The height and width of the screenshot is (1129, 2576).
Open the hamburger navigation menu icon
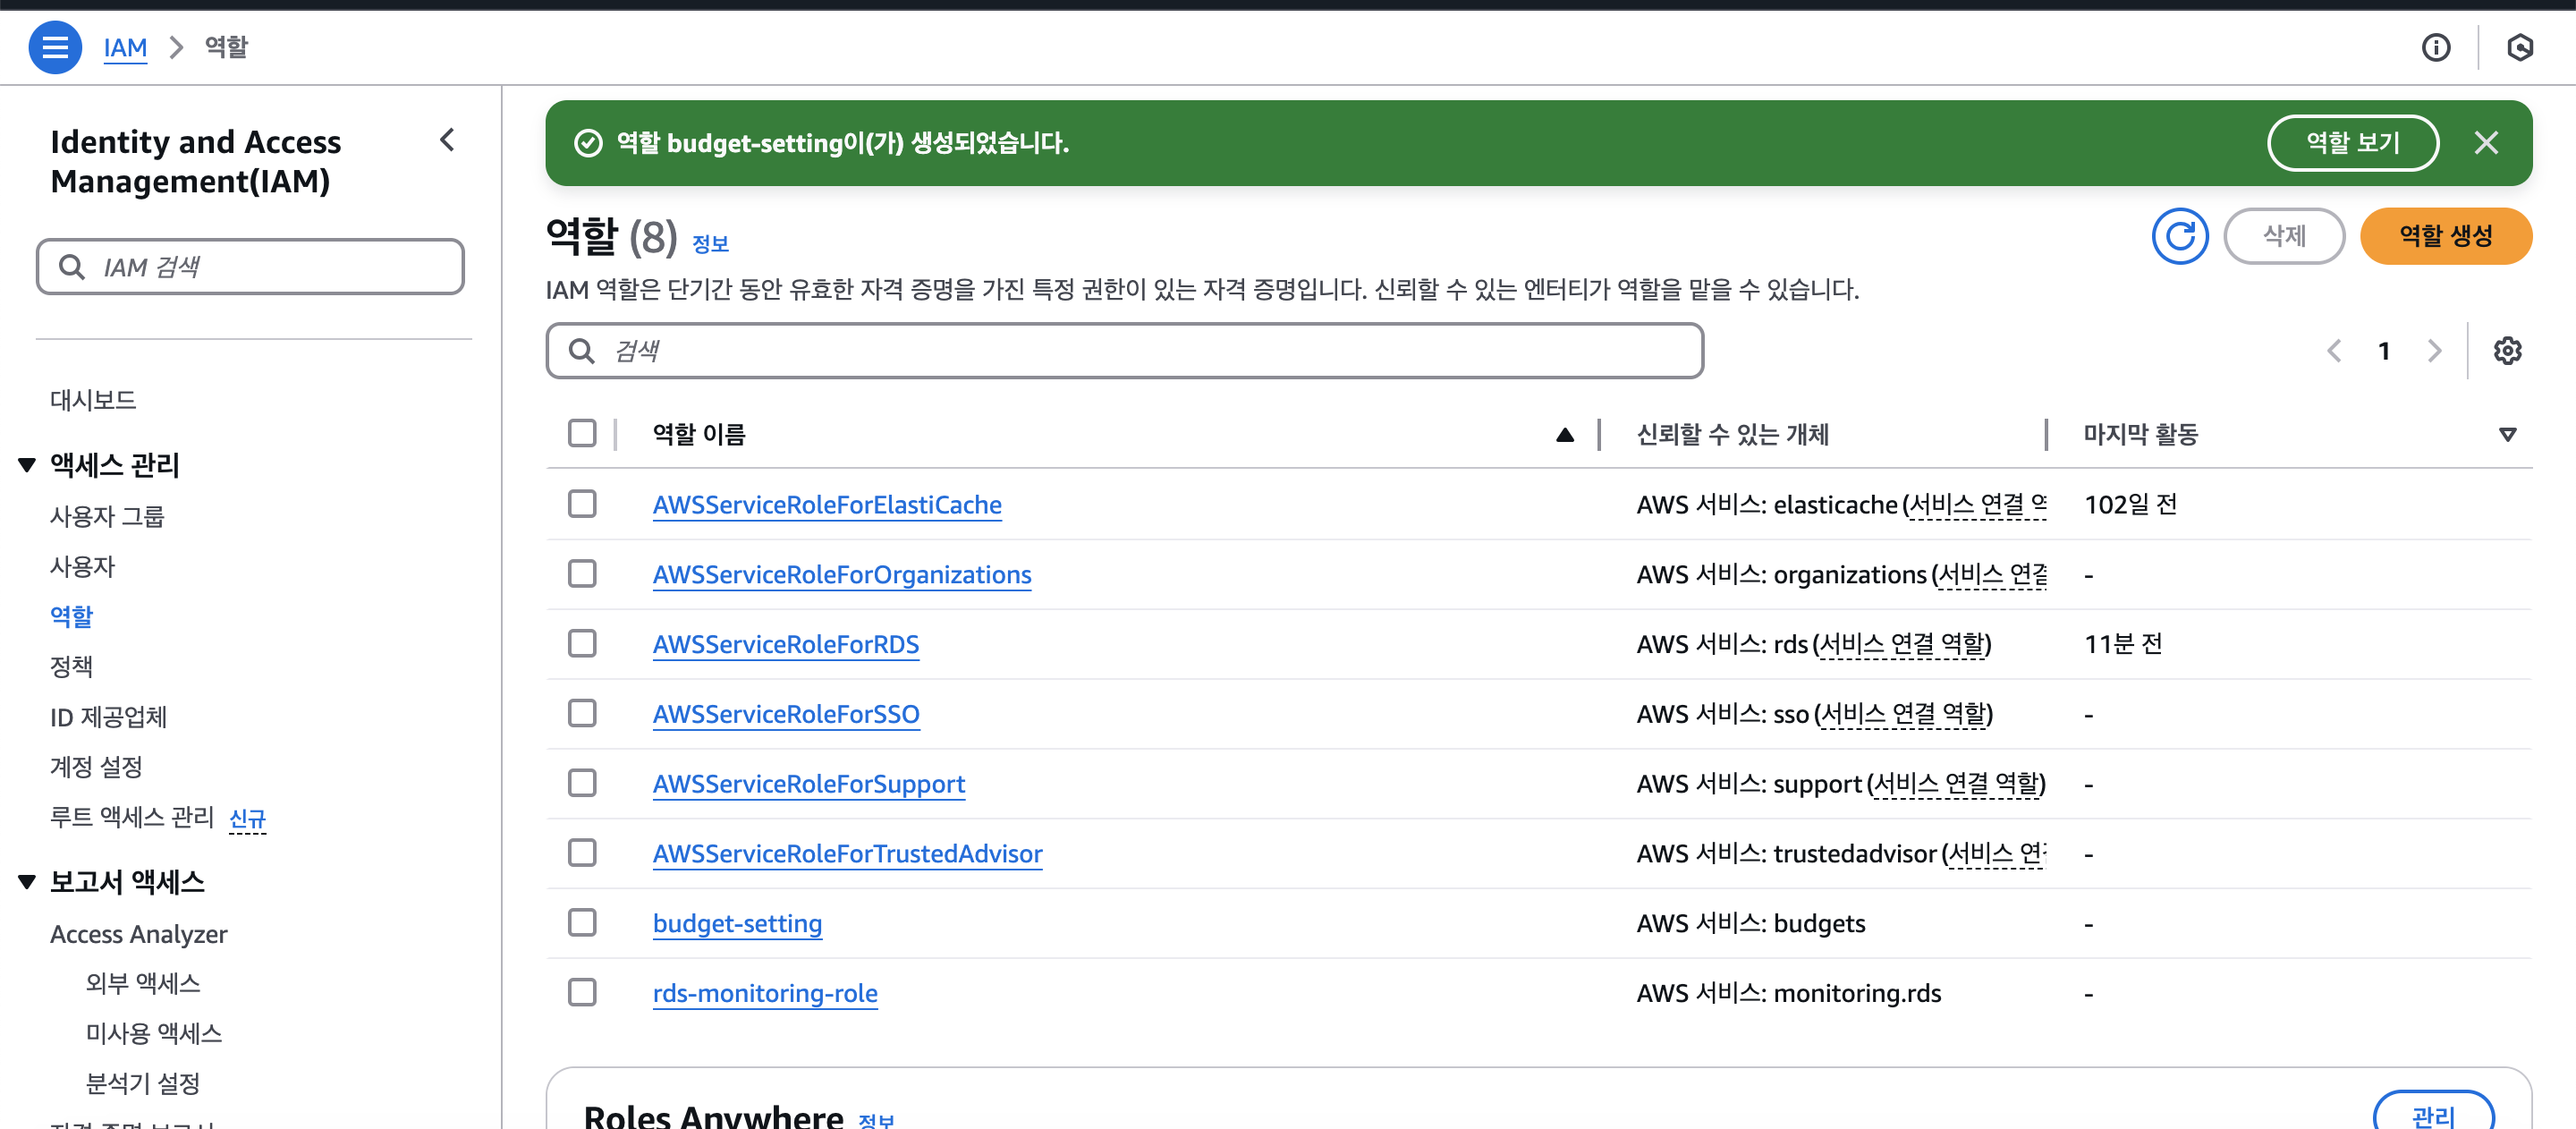tap(54, 47)
